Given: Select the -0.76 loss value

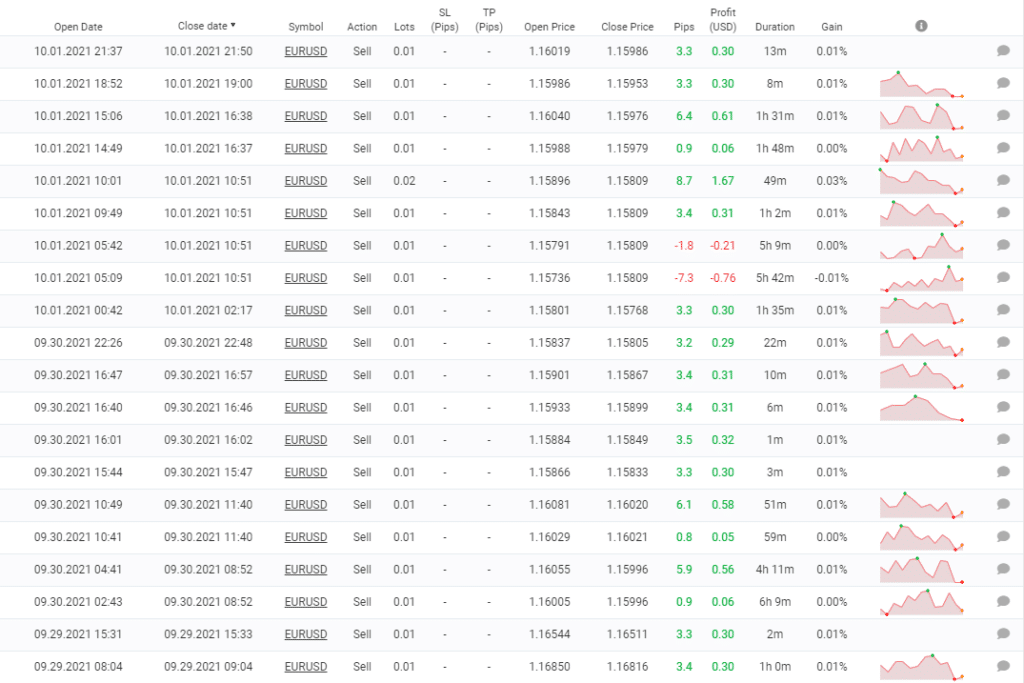Looking at the screenshot, I should coord(722,278).
